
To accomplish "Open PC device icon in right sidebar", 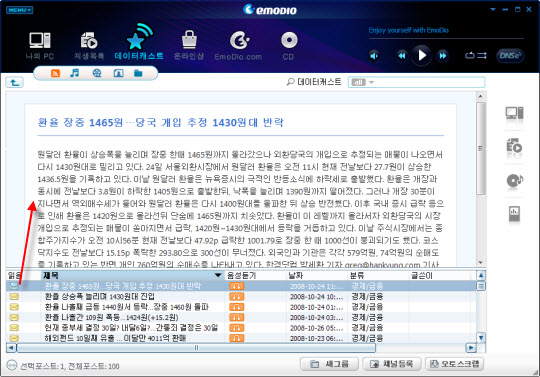I will [x=514, y=113].
